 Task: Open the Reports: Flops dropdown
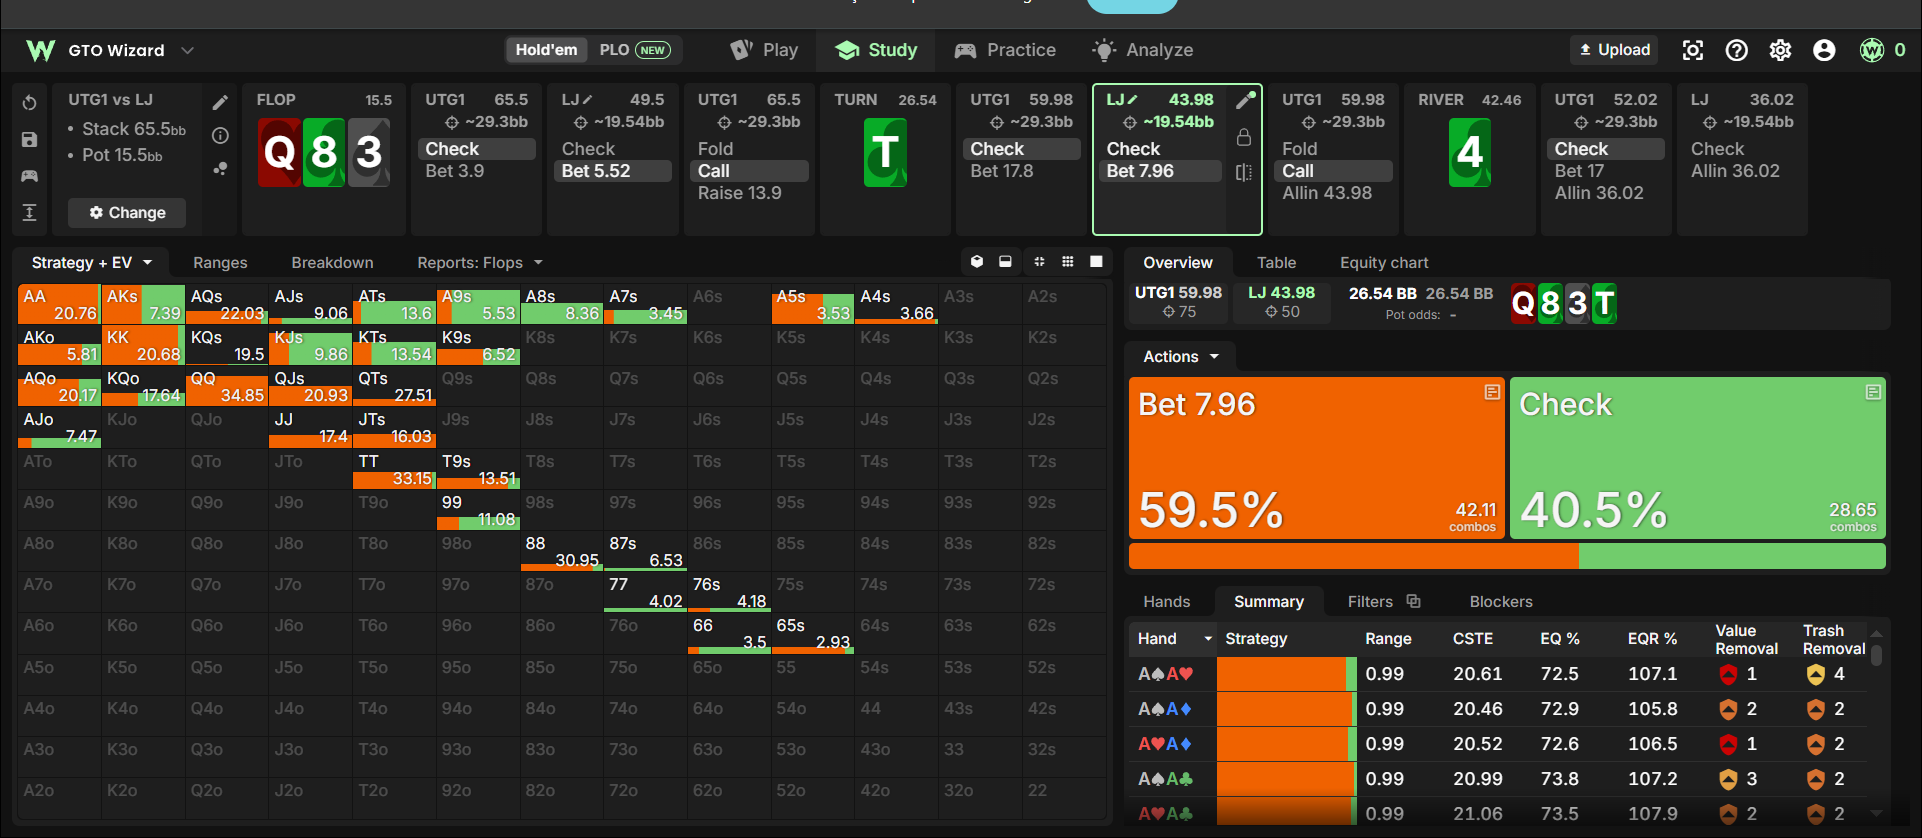pyautogui.click(x=480, y=263)
